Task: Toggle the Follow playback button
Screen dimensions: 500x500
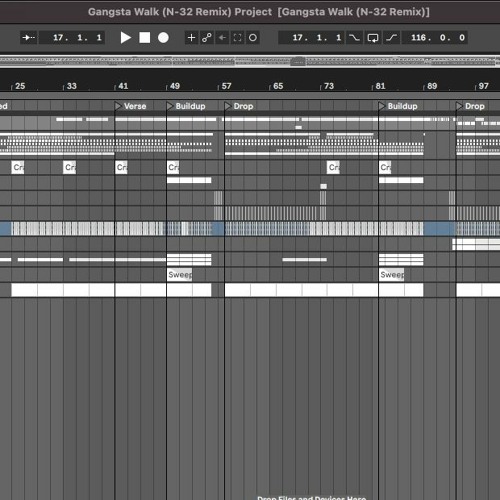Action: (29, 38)
